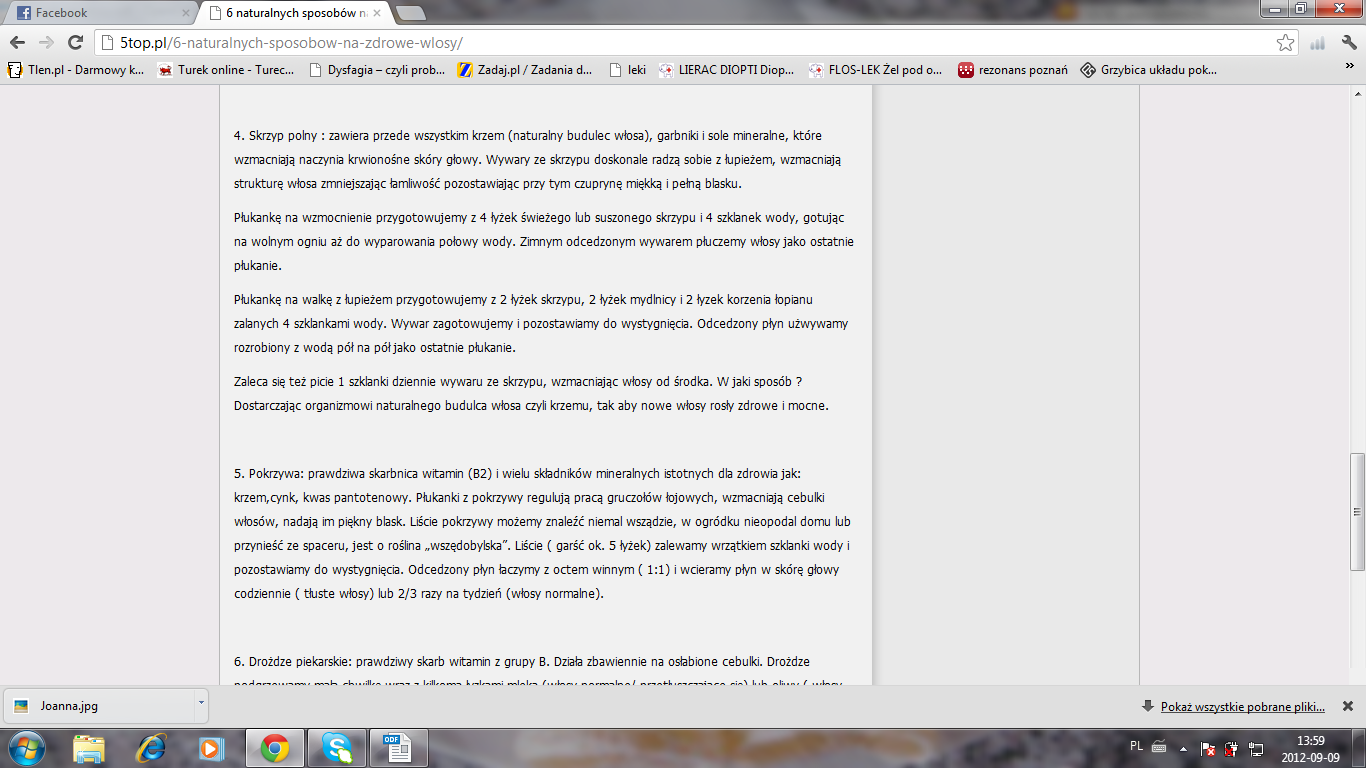Switch to Skype in the taskbar
1366x768 pixels.
tap(338, 748)
